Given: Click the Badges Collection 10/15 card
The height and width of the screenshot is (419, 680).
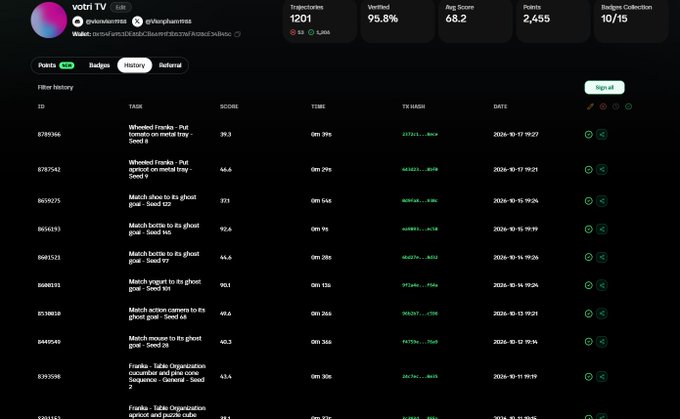Looking at the screenshot, I should (x=631, y=20).
